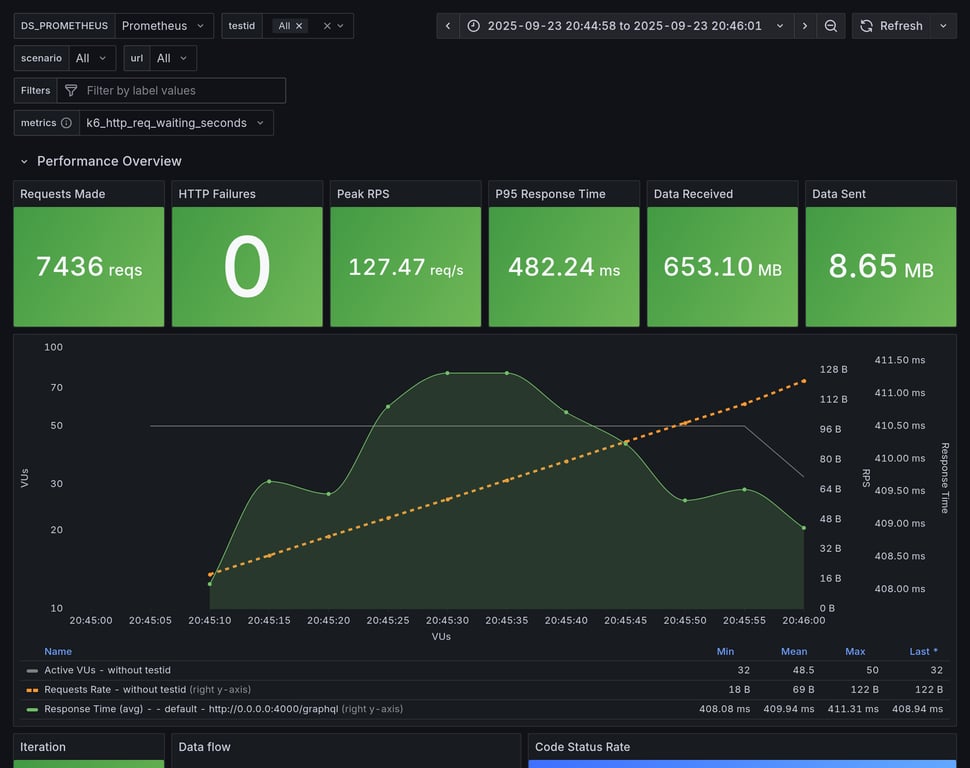Click green color swatch for Response Time
This screenshot has height=768, width=970.
(x=32, y=709)
